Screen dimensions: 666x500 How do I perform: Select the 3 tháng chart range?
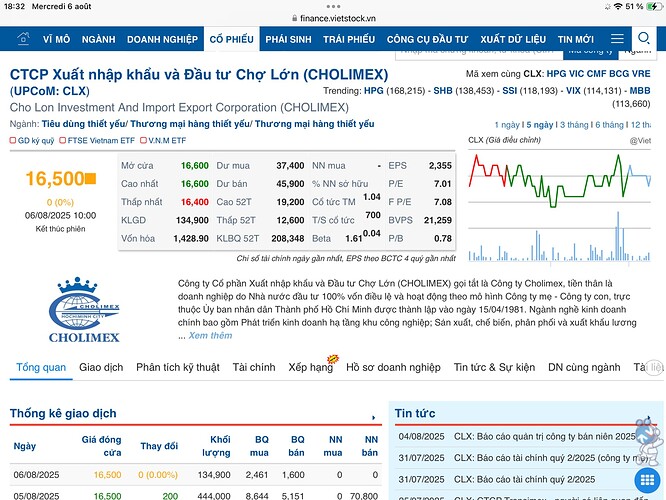pos(574,125)
